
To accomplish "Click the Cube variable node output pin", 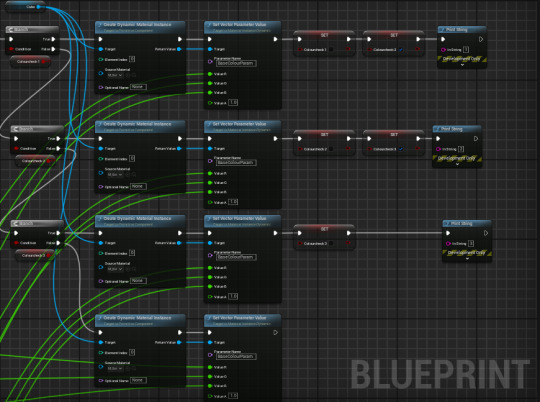I will coord(38,7).
